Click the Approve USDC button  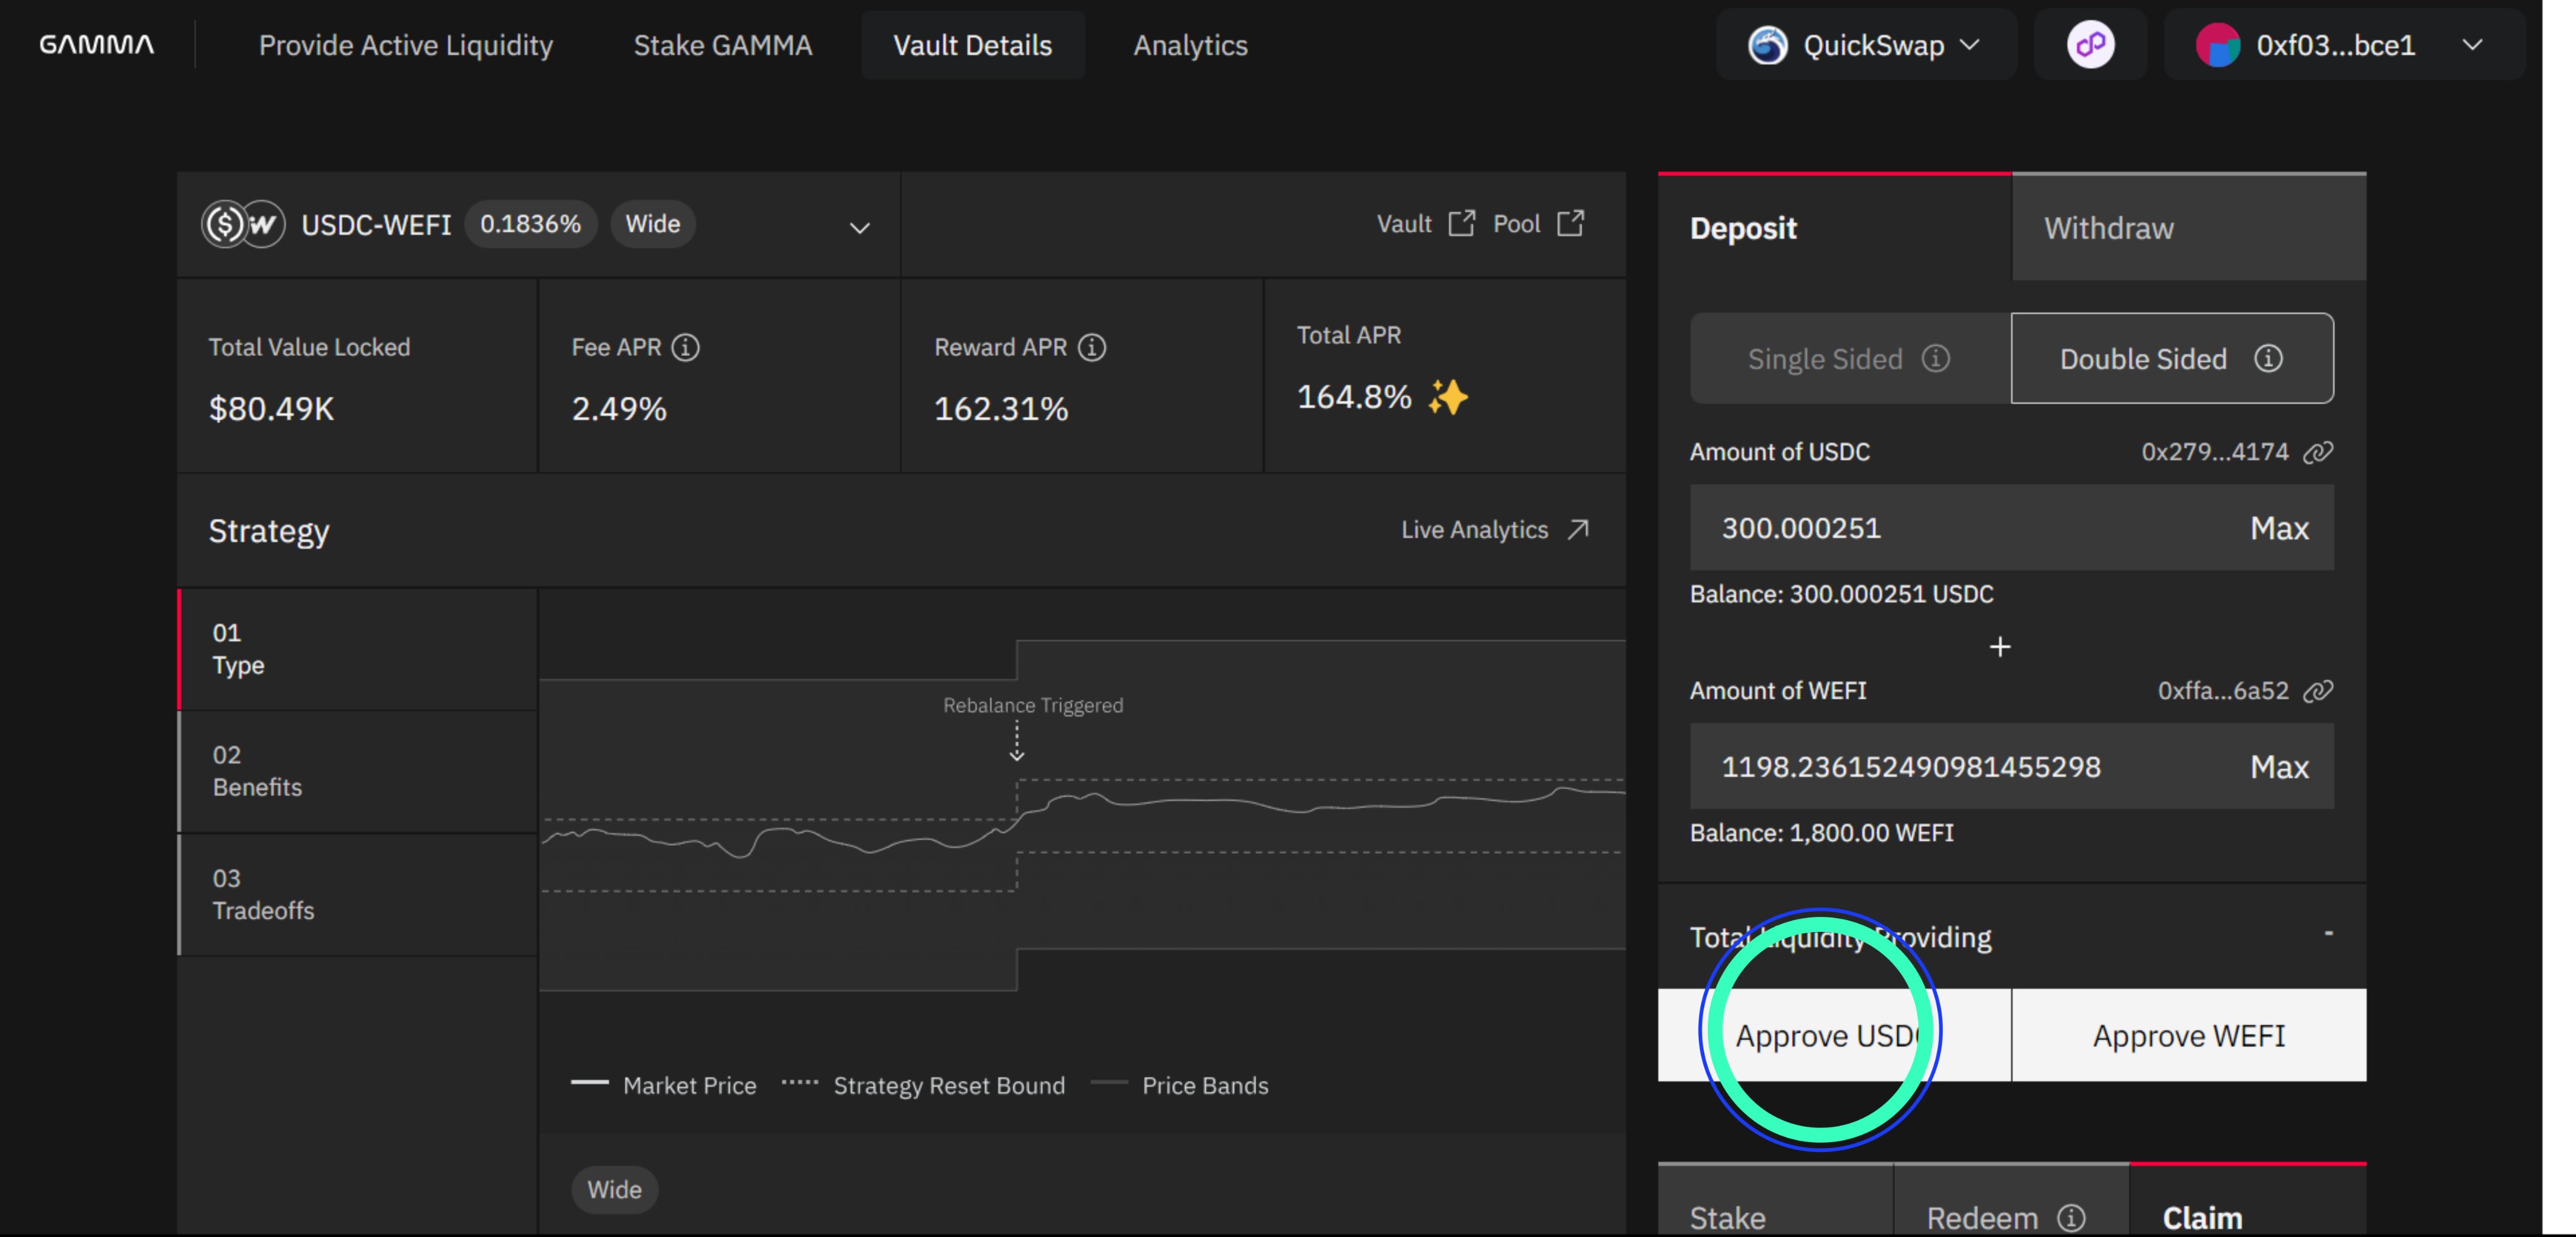(1834, 1035)
